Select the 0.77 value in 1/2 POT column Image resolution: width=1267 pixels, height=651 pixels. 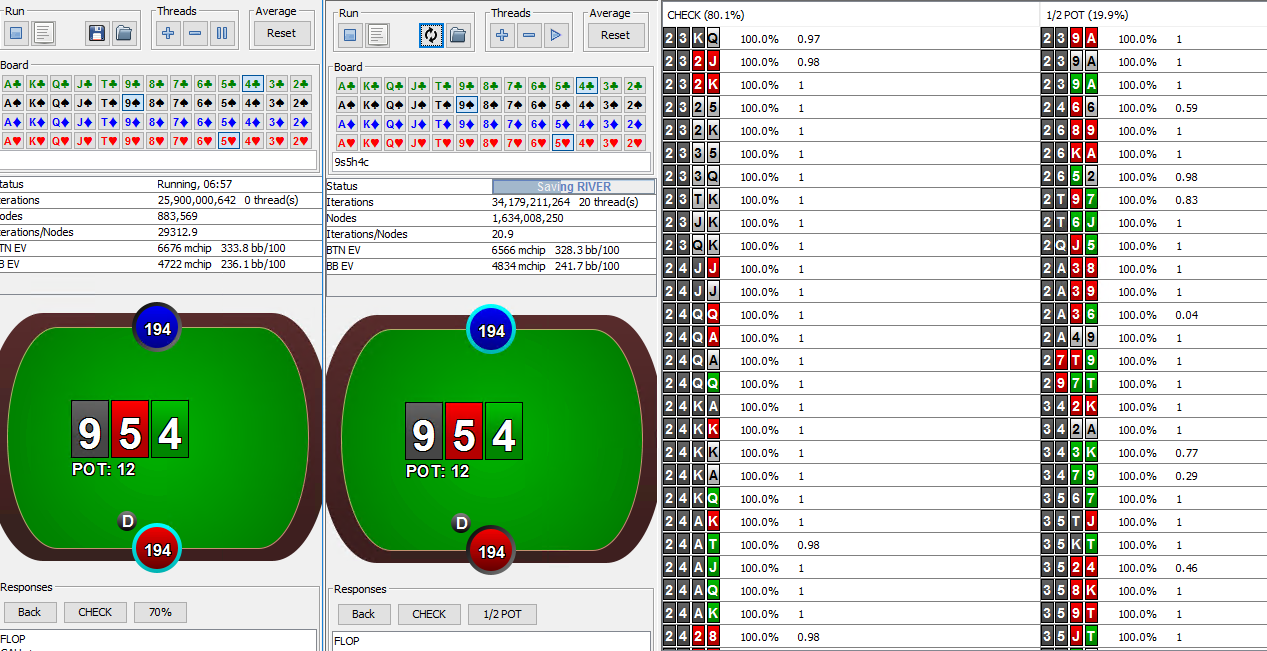[1187, 453]
